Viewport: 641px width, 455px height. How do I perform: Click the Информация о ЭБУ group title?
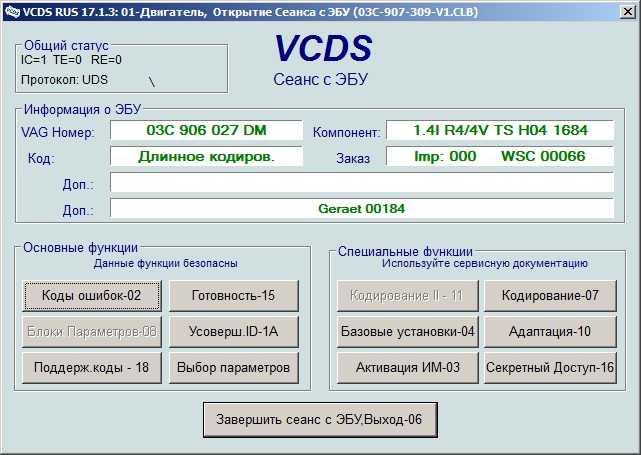[83, 110]
